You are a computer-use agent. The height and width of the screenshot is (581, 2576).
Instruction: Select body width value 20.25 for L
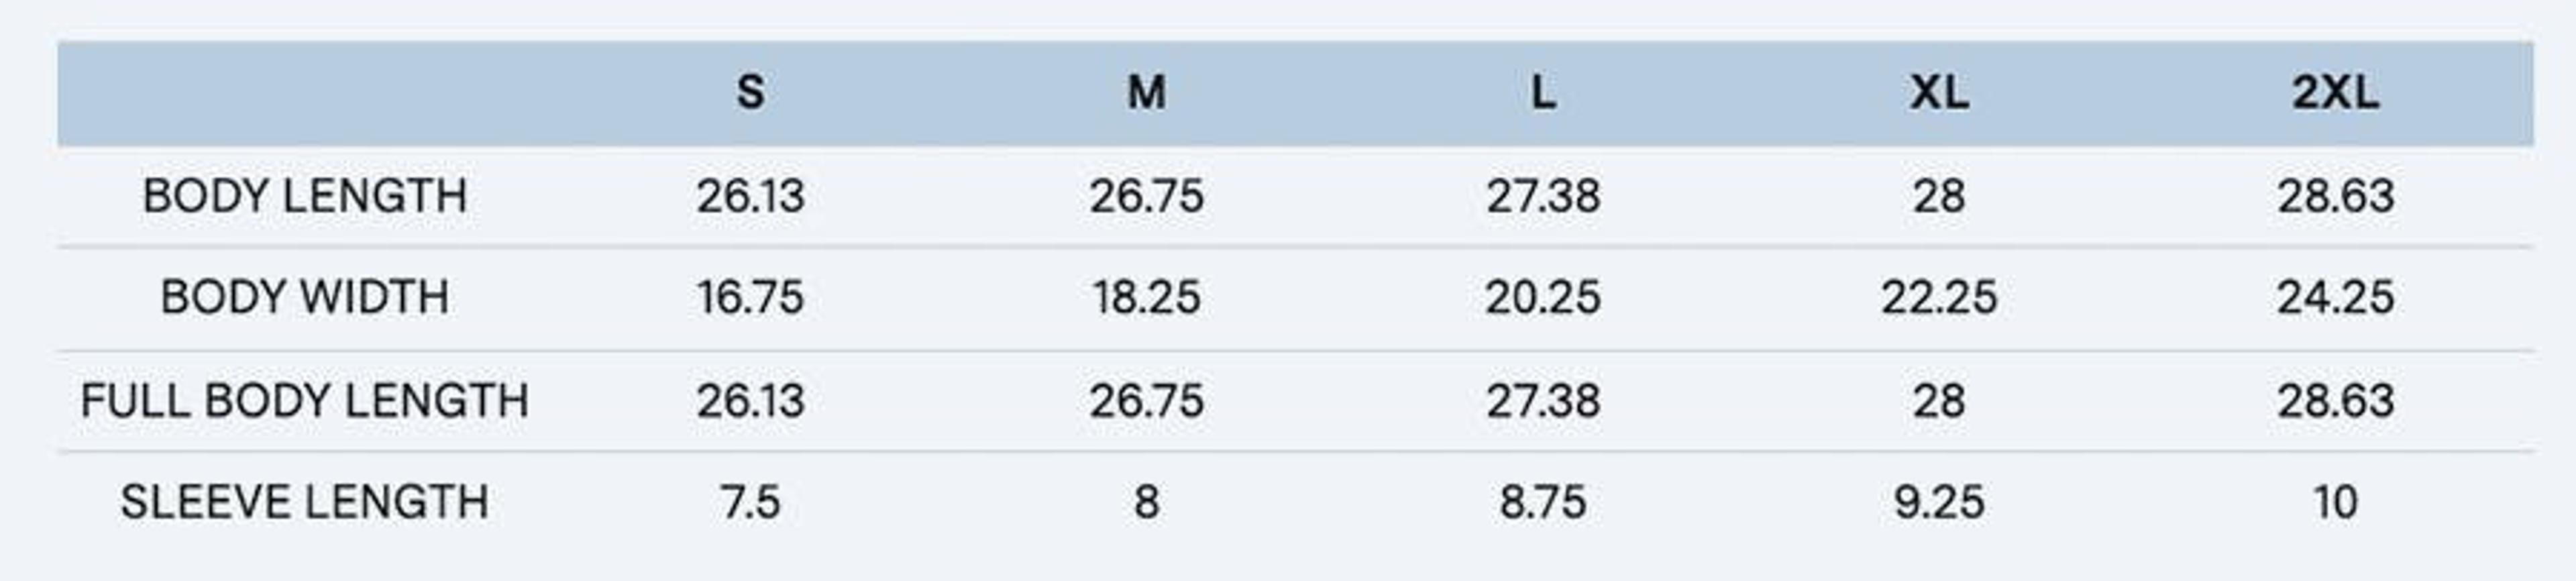tap(1543, 297)
